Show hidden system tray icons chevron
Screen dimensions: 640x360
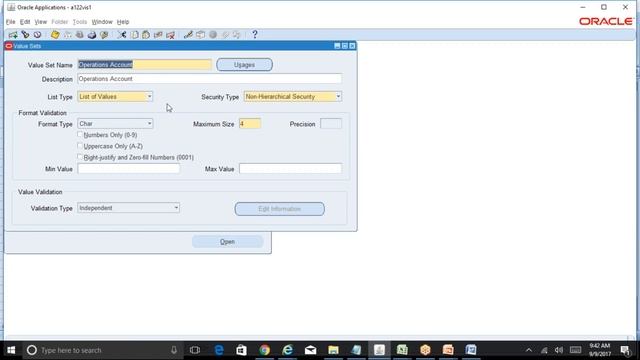click(529, 350)
